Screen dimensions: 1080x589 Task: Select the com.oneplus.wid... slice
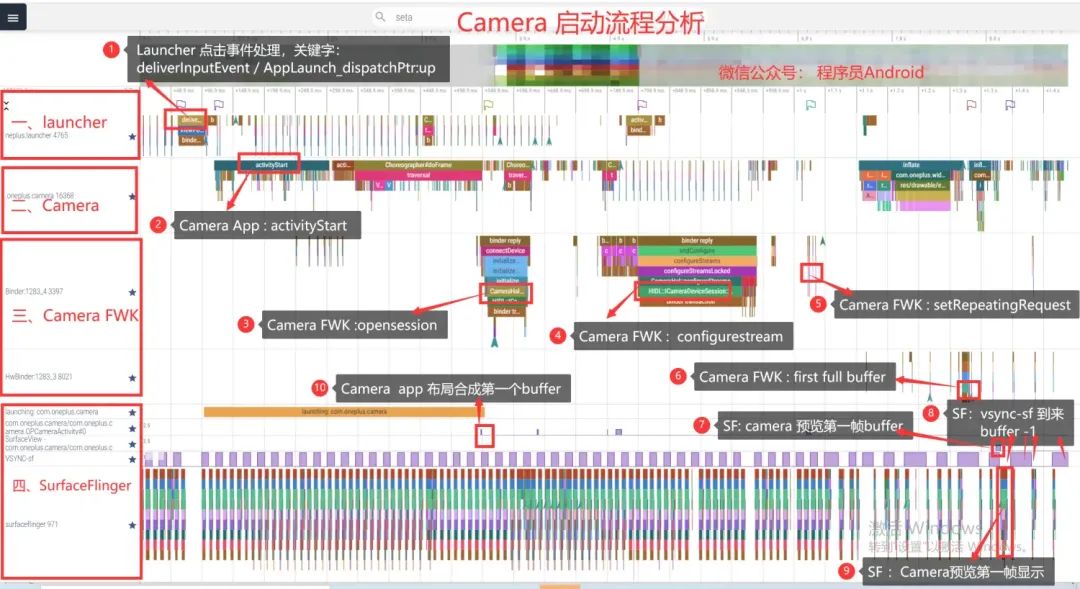click(x=921, y=176)
